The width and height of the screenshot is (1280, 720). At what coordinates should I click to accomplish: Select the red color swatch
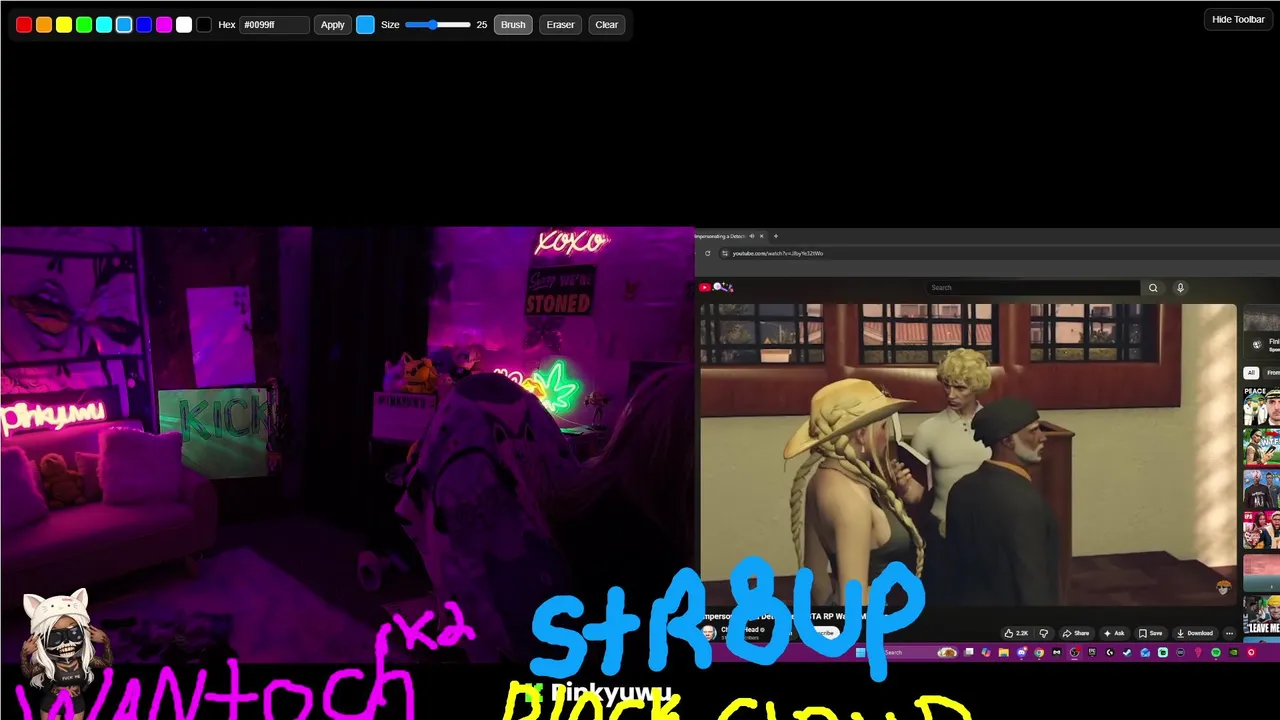click(x=24, y=24)
